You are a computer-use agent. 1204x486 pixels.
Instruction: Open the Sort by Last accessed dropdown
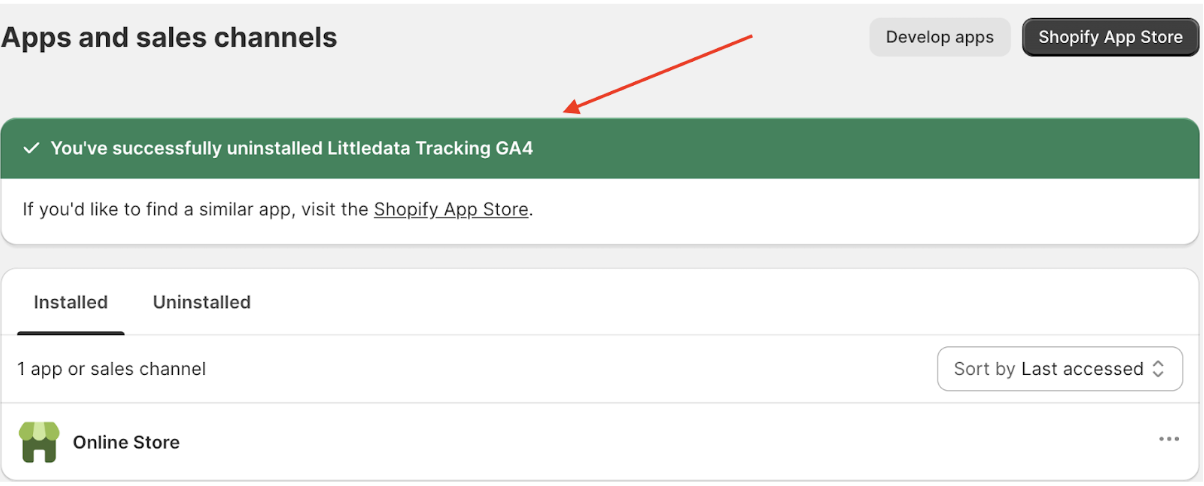coord(1060,369)
